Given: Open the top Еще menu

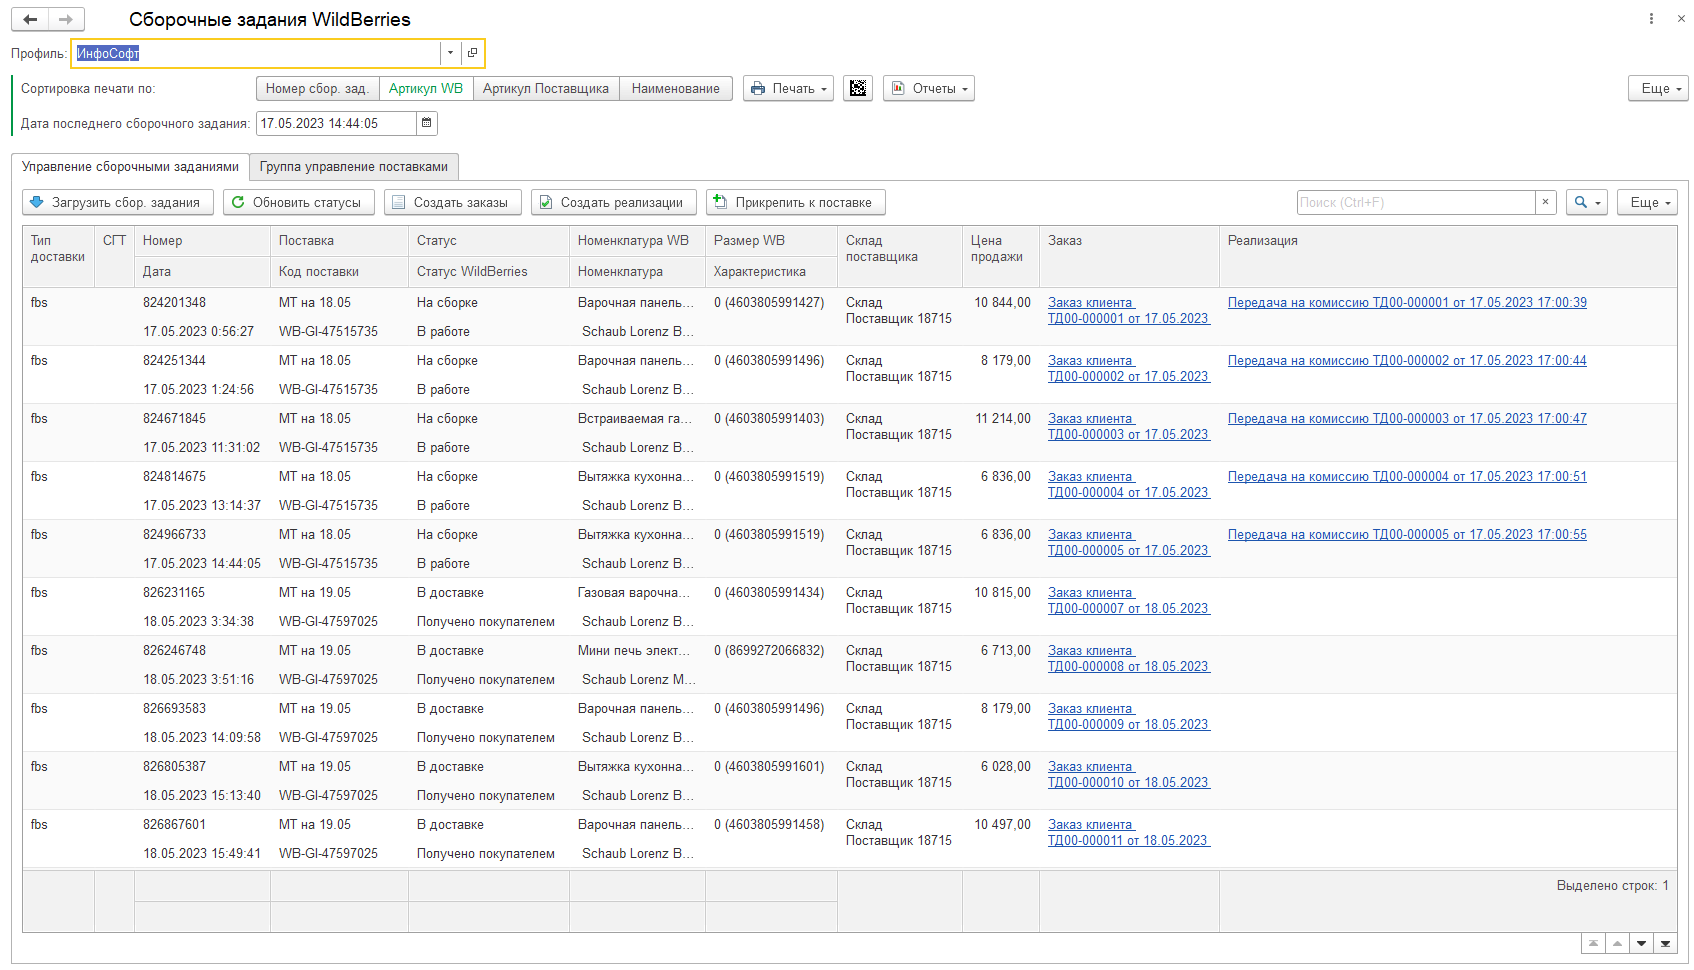Looking at the screenshot, I should 1658,89.
